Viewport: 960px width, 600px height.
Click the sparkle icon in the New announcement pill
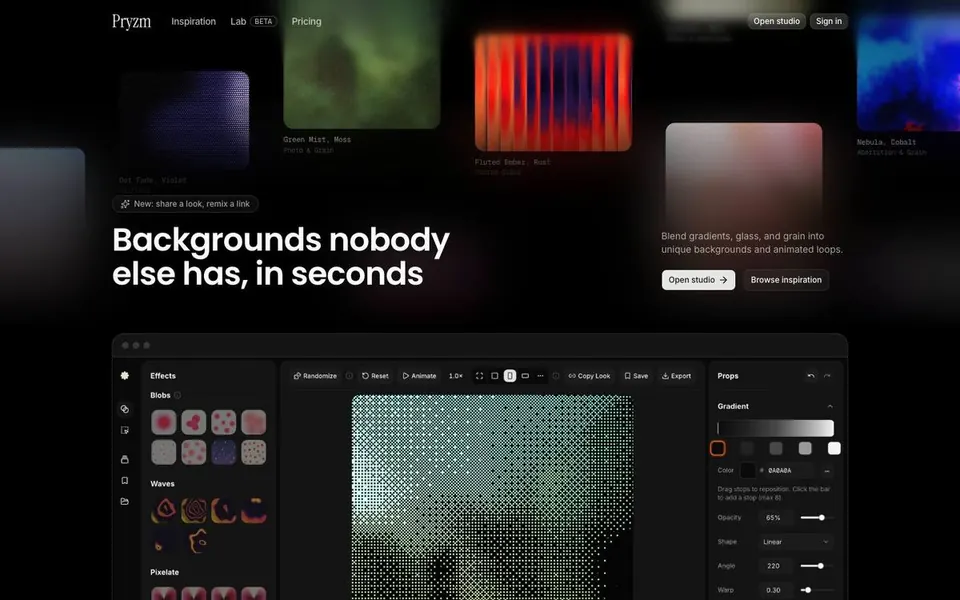tap(125, 204)
